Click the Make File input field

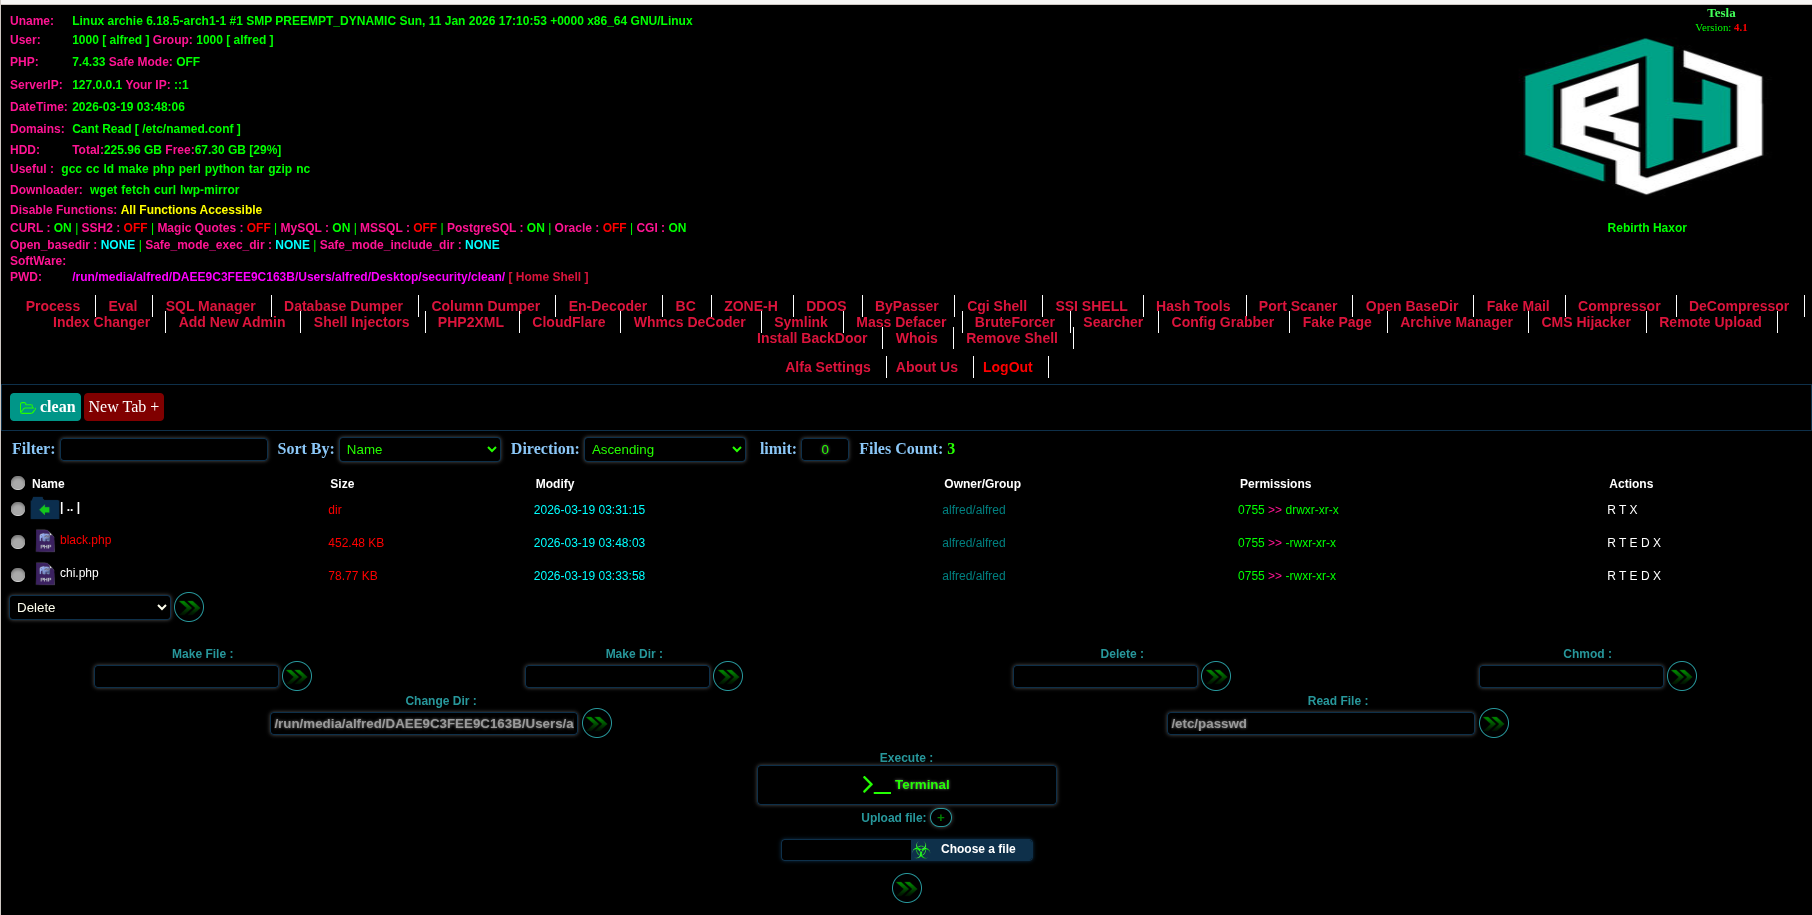187,677
